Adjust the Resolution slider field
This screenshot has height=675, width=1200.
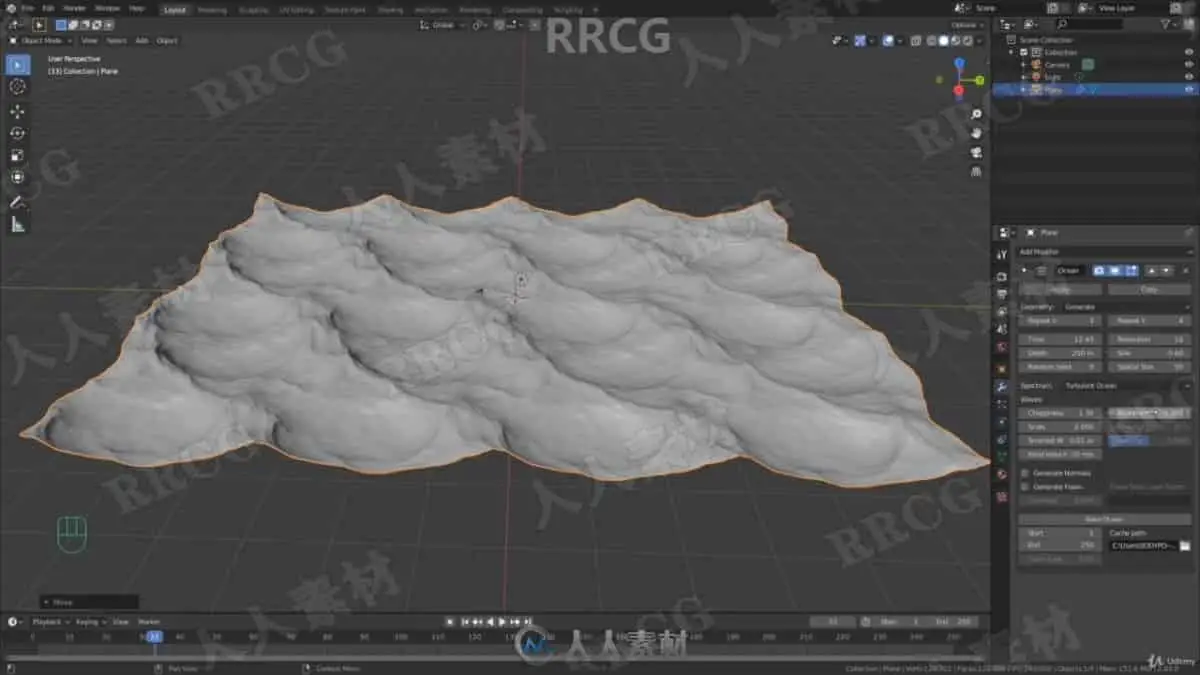tap(1149, 339)
